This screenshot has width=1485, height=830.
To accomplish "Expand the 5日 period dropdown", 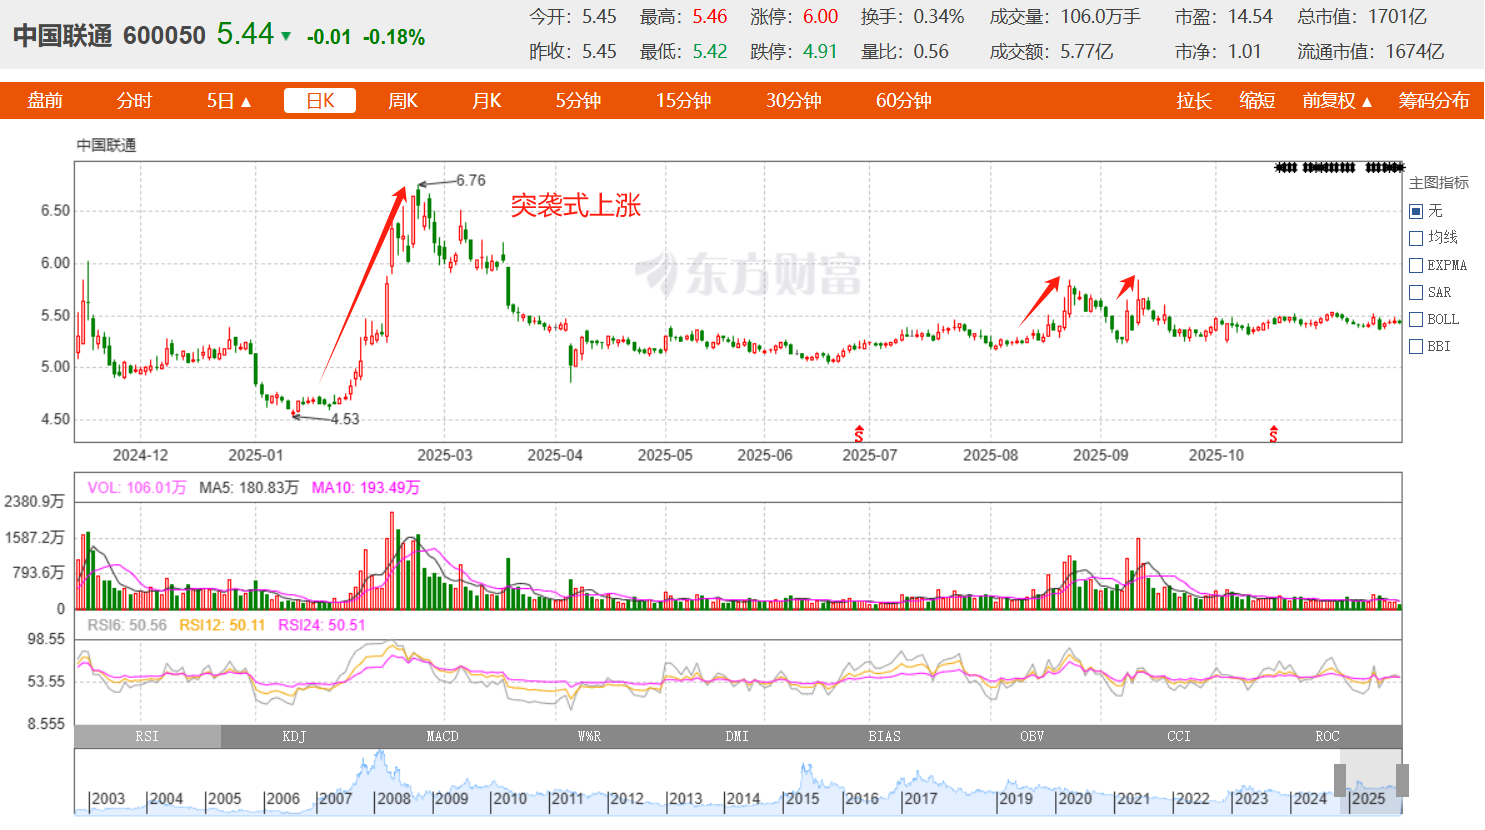I will 229,101.
